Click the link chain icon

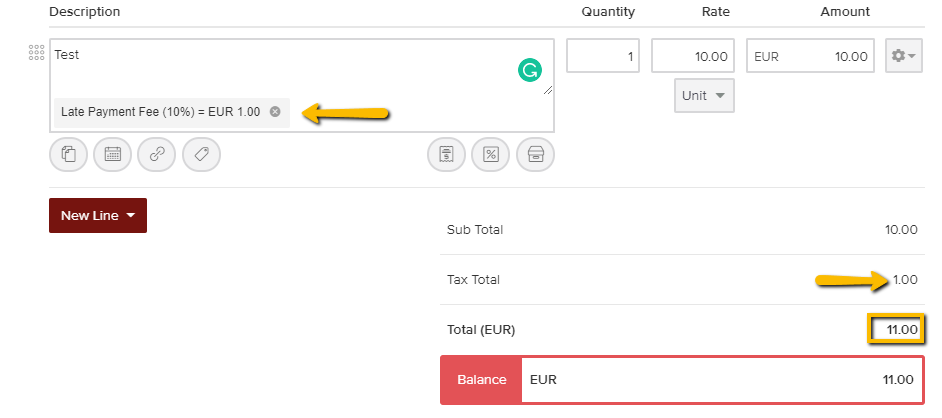click(157, 154)
